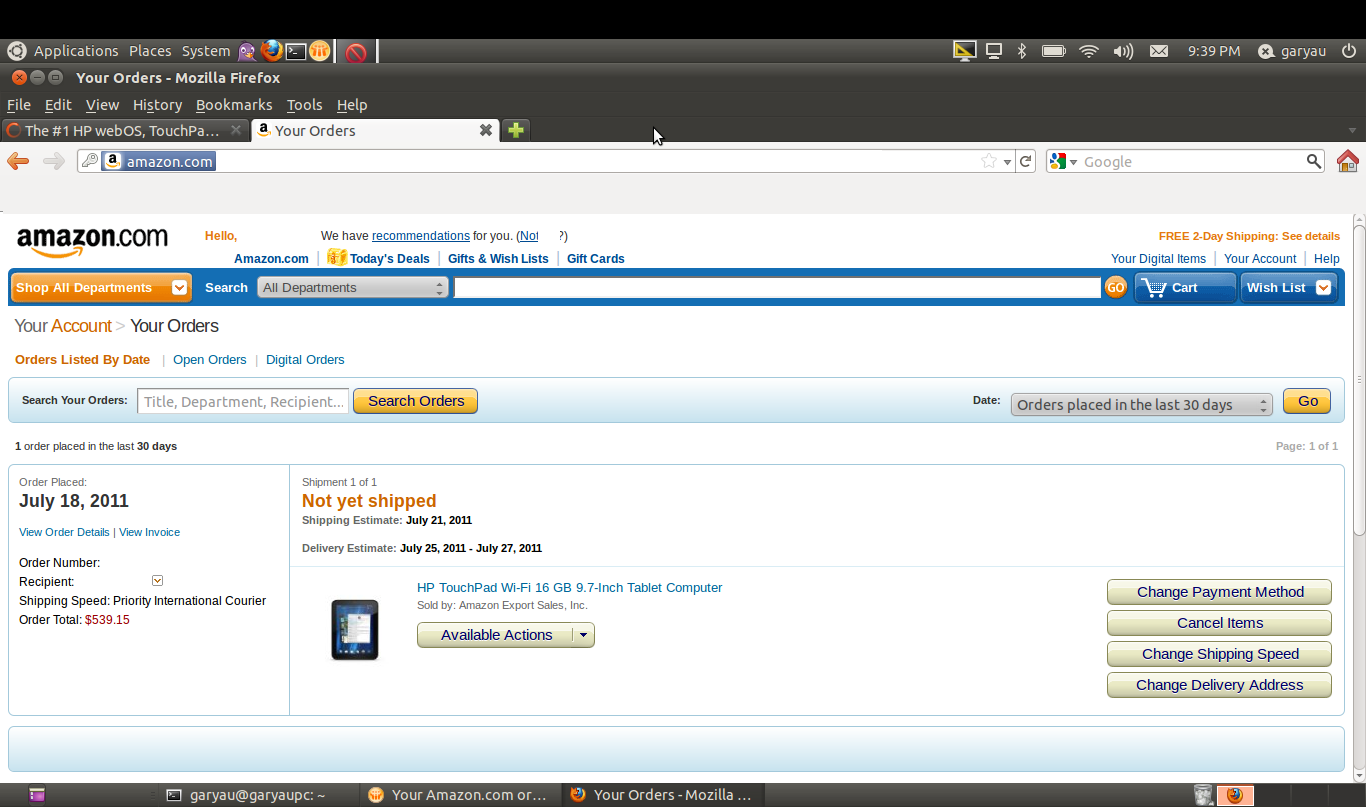The width and height of the screenshot is (1366, 807).
Task: Click Change Shipping Speed button
Action: tap(1220, 654)
